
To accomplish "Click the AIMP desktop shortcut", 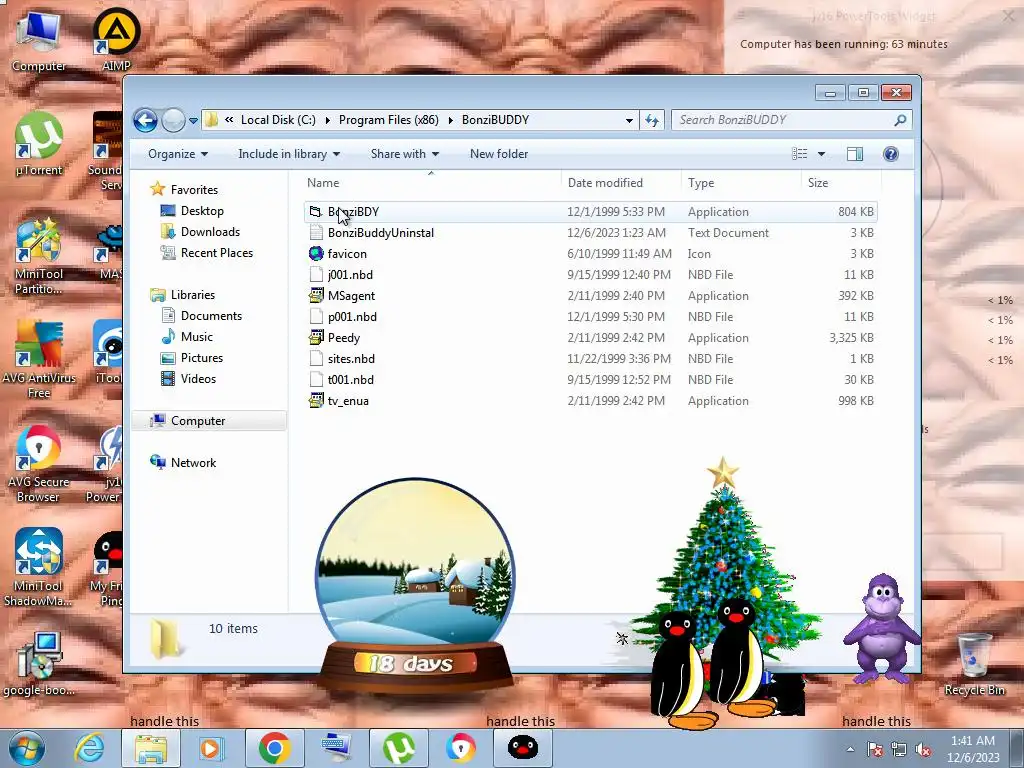I will point(116,39).
